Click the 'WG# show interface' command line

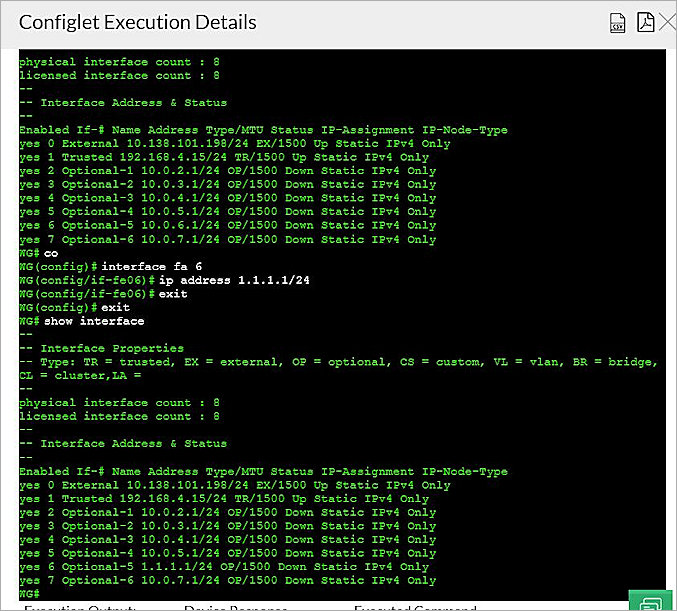pyautogui.click(x=82, y=321)
